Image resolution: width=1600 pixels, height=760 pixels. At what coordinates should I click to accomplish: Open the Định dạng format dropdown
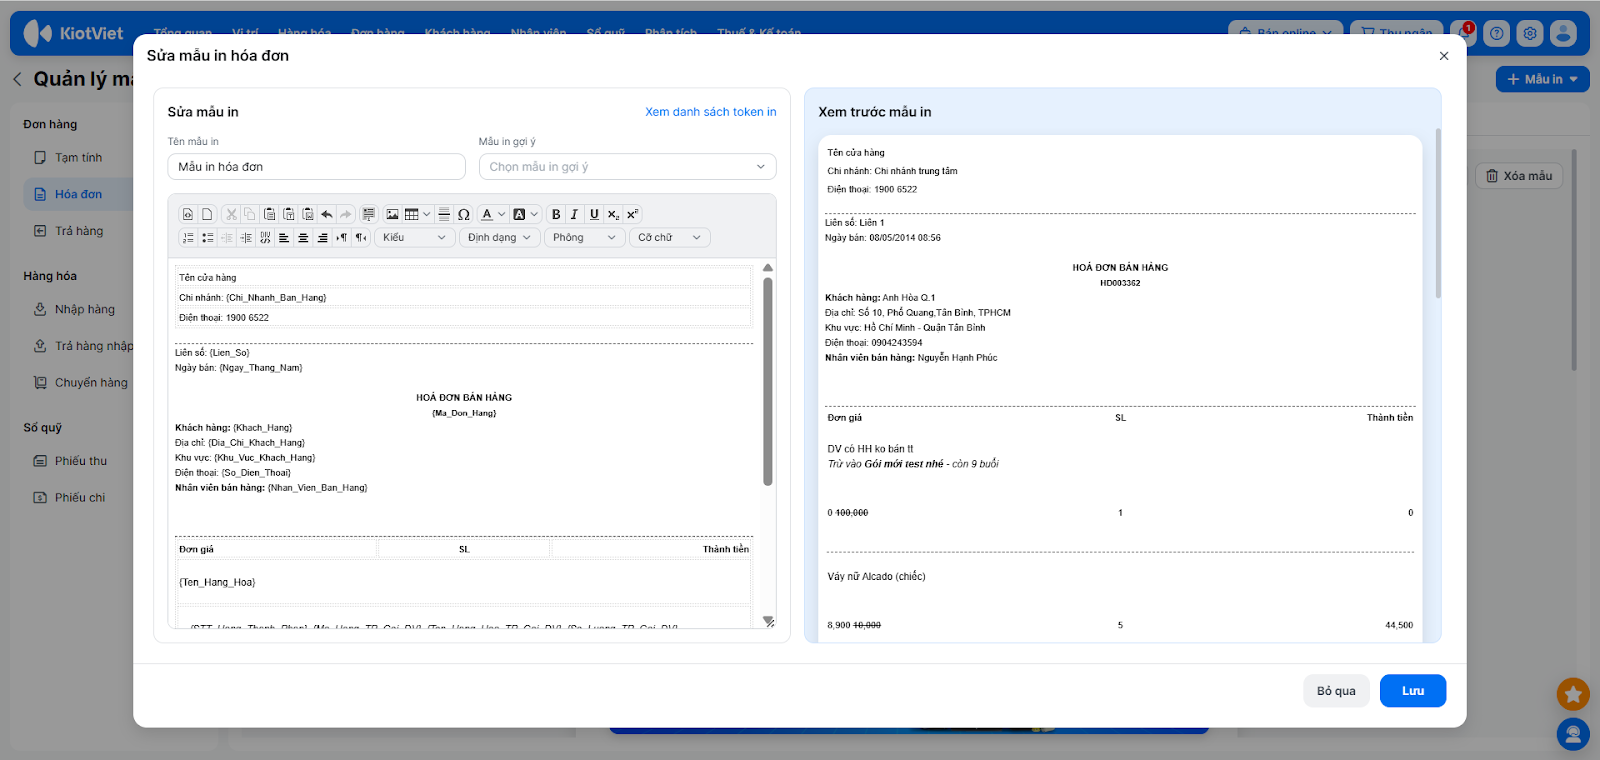pyautogui.click(x=499, y=237)
